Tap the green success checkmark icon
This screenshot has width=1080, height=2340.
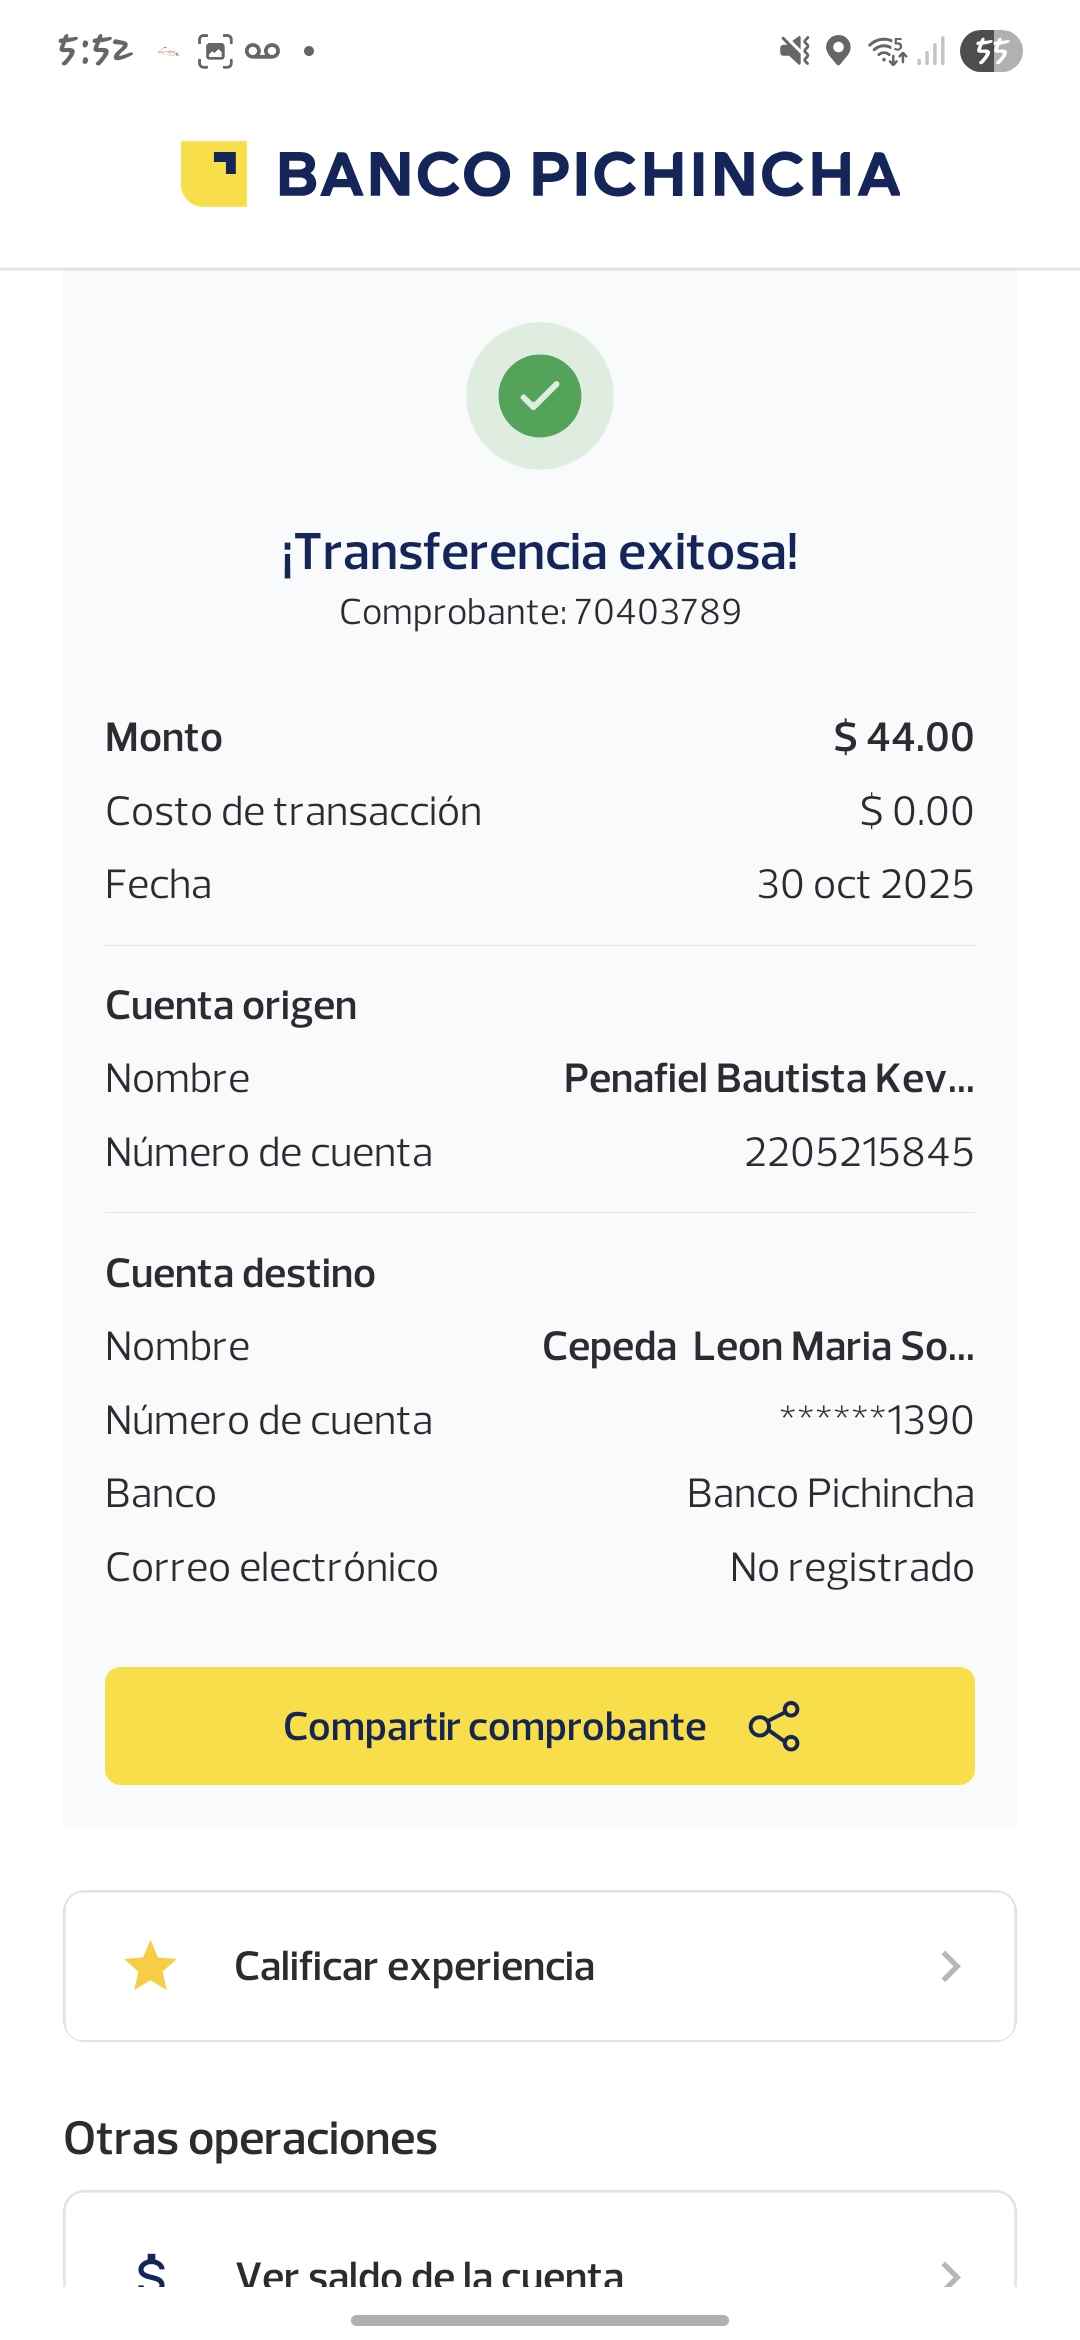coord(540,396)
